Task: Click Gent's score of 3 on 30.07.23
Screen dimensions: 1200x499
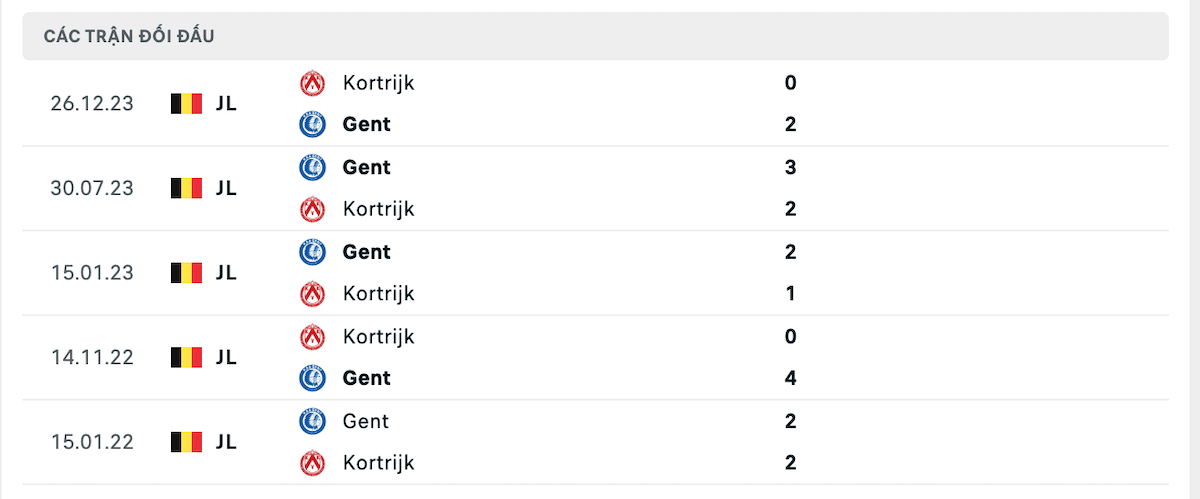Action: pos(790,168)
